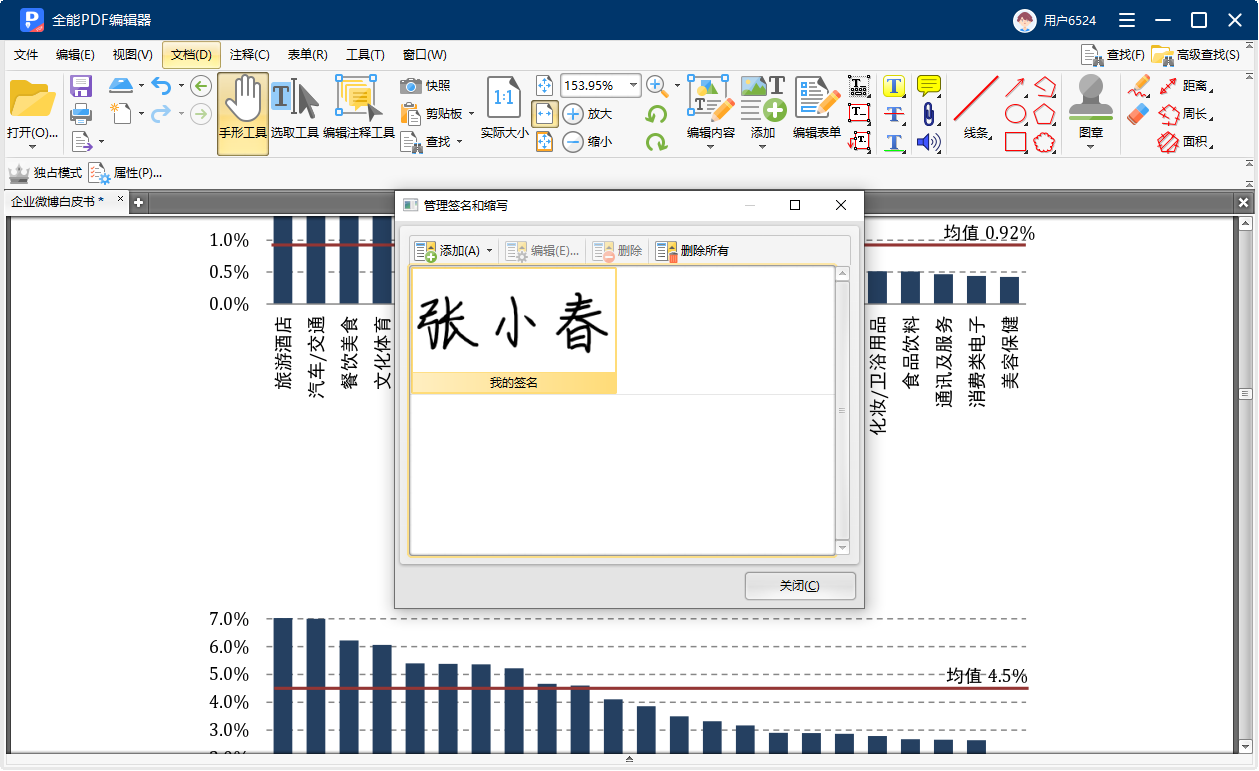Select the 张小春 signature thumbnail
The width and height of the screenshot is (1259, 771).
click(513, 330)
